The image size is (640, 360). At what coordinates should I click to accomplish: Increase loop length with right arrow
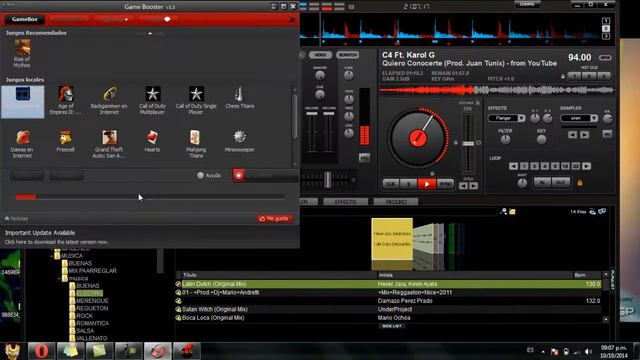587,166
